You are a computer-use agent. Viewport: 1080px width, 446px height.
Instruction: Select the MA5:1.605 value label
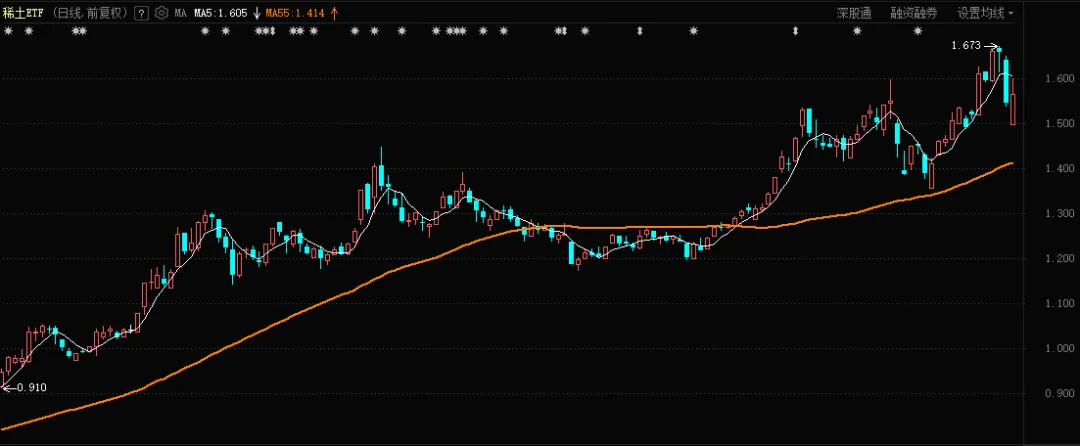(220, 13)
